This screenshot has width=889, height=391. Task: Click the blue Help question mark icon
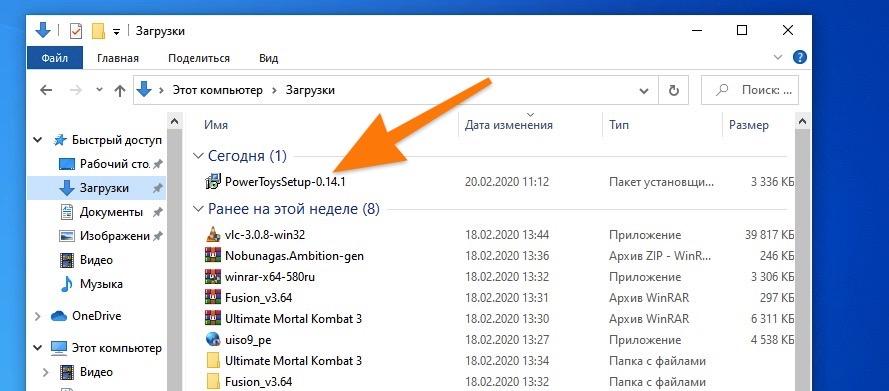[x=799, y=57]
